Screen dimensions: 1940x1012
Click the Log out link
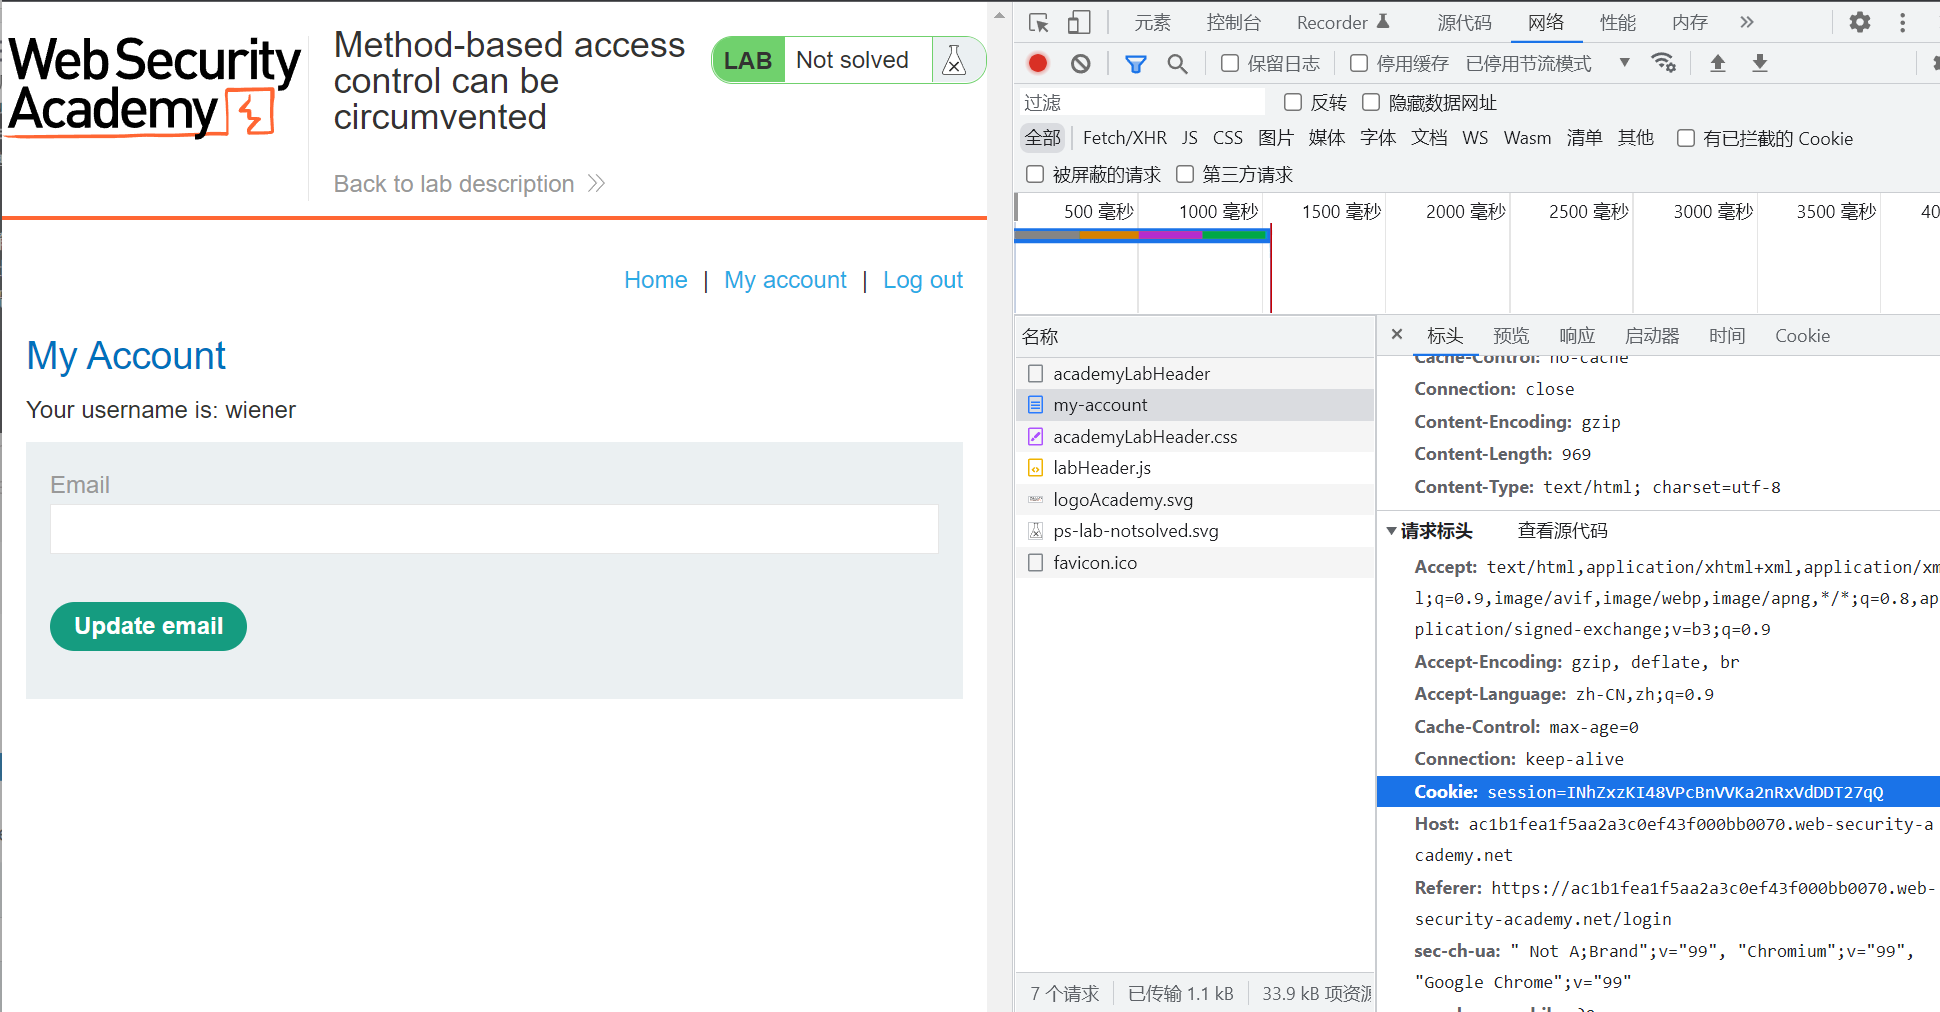coord(922,280)
